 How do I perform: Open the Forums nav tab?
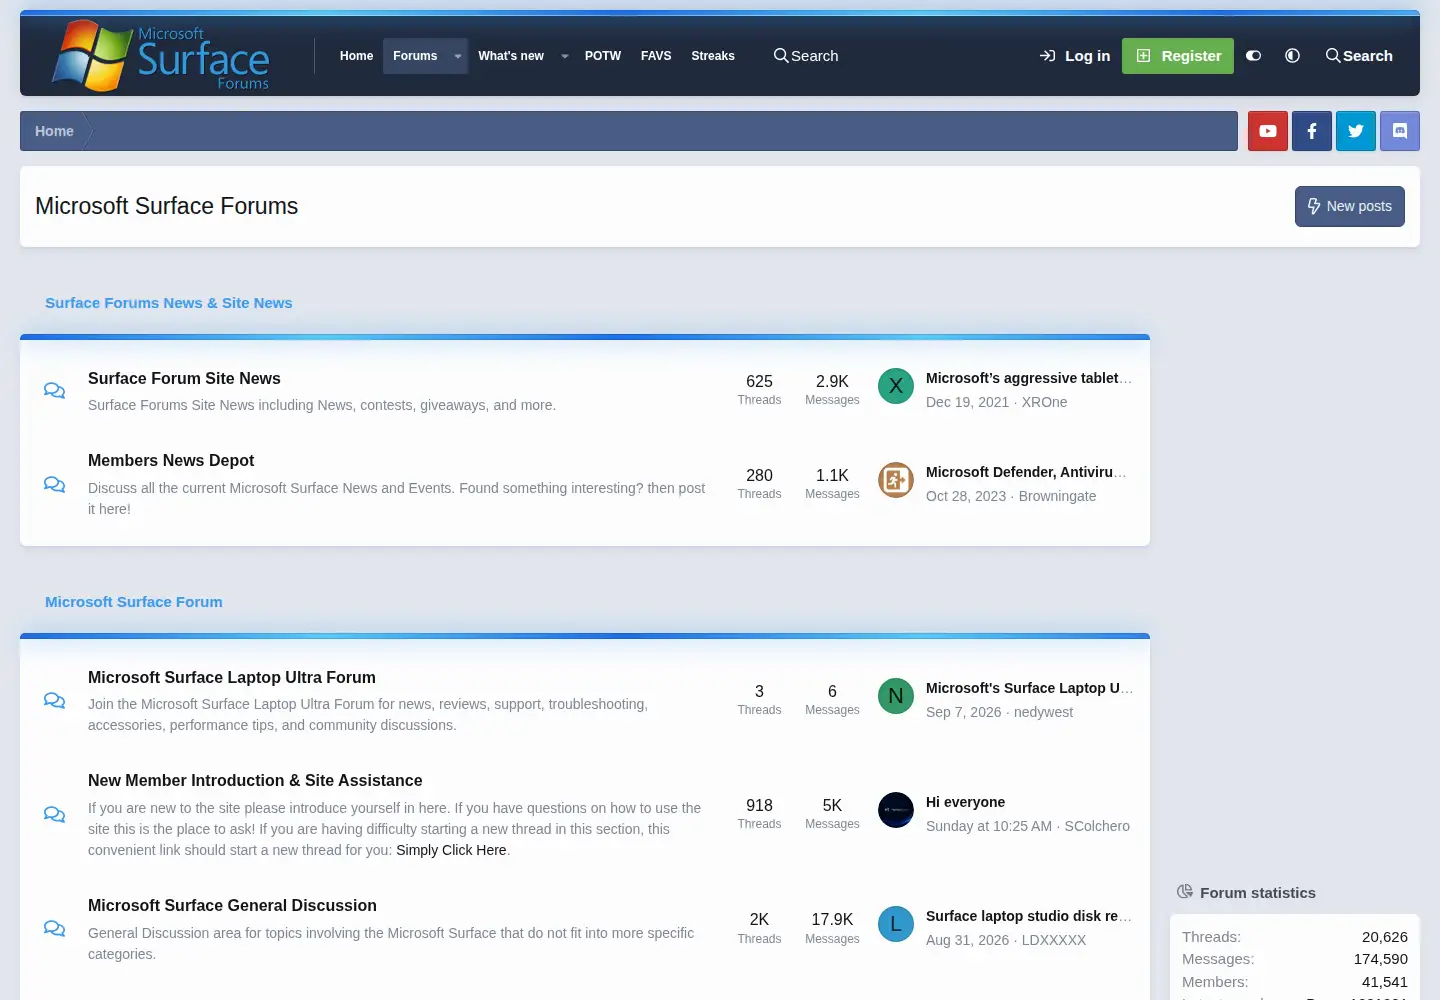click(x=415, y=56)
